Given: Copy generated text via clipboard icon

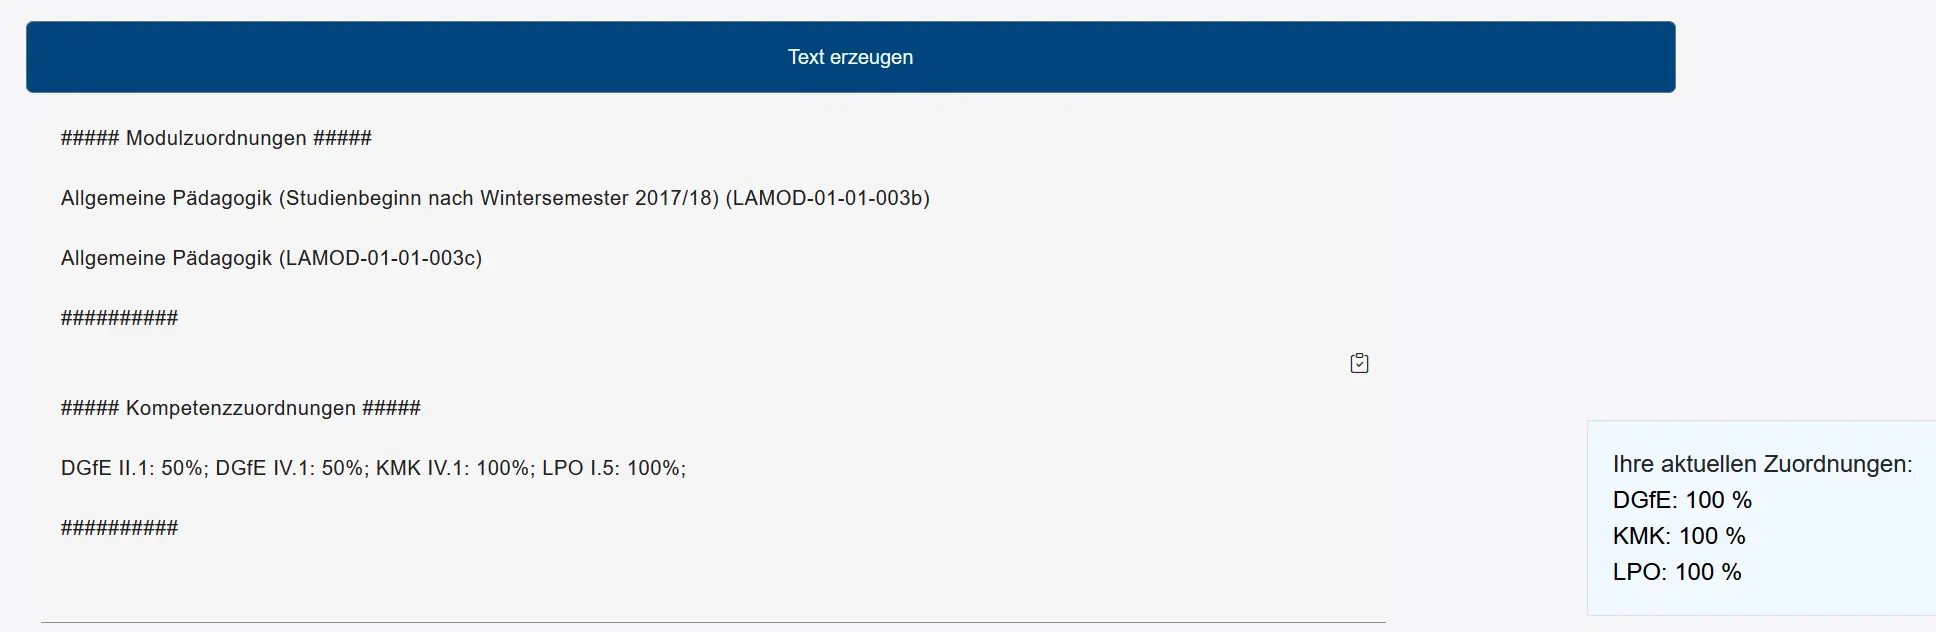Looking at the screenshot, I should click(1359, 363).
